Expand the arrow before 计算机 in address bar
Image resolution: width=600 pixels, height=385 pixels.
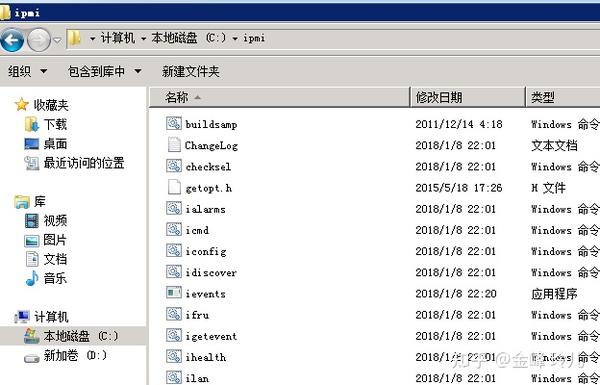92,39
